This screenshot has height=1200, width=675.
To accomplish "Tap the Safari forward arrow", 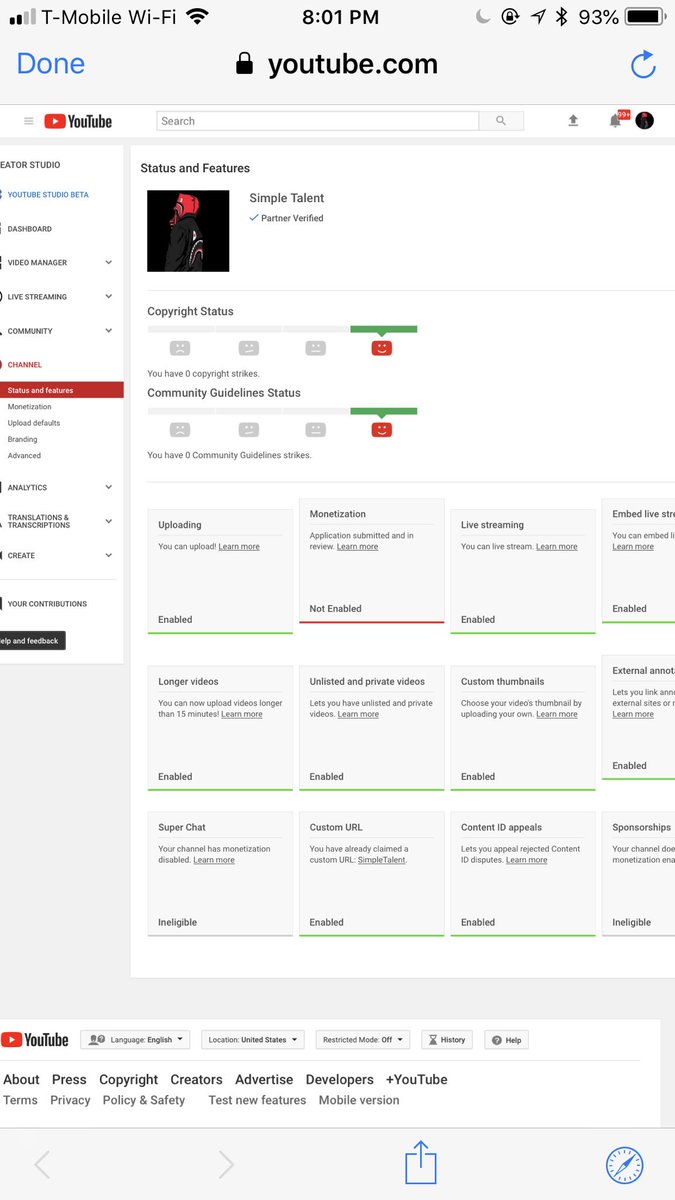I will click(x=226, y=1164).
